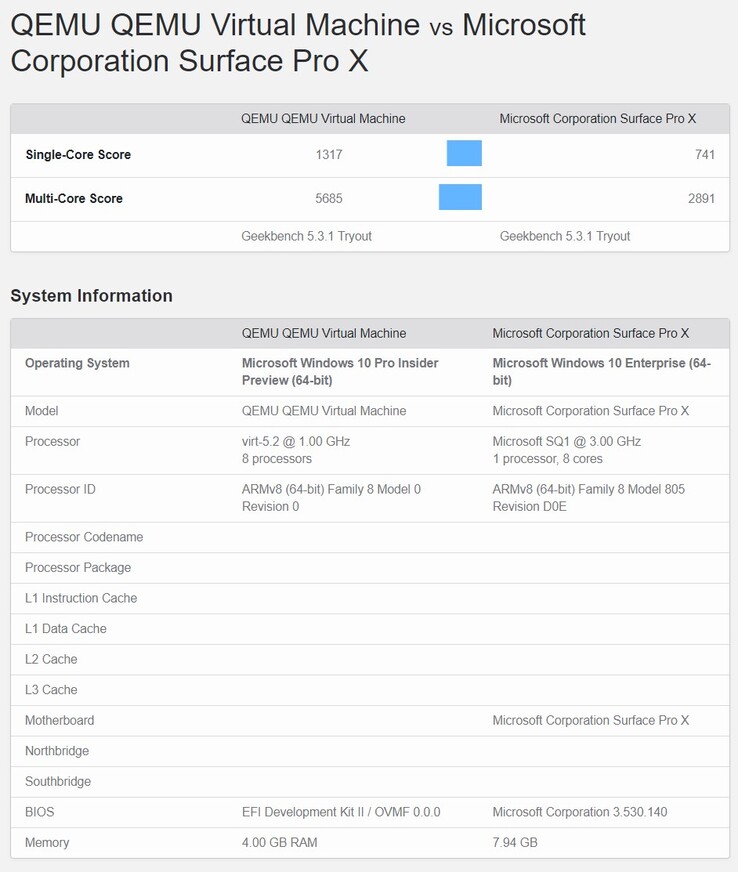Screen dimensions: 738x872
Task: Select the 4.00 GB RAM memory value
Action: 279,843
